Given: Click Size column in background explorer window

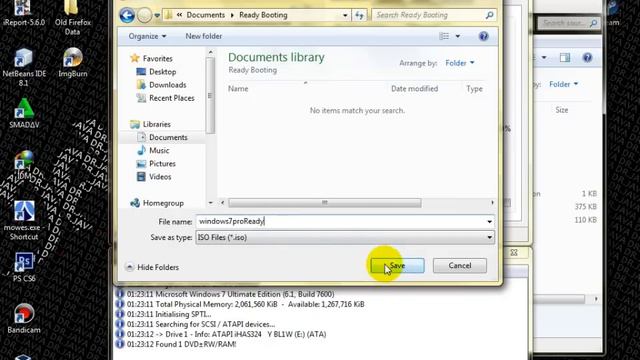Looking at the screenshot, I should point(562,110).
